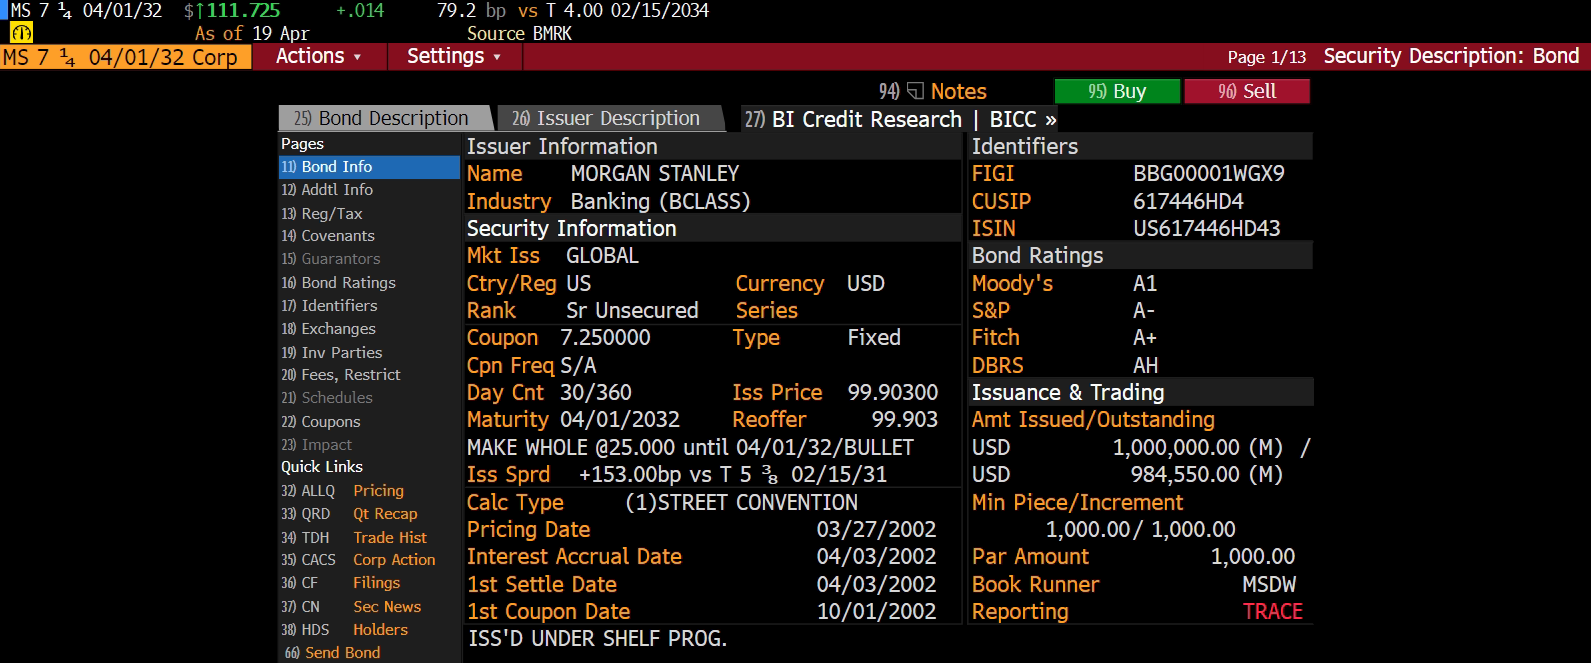Open CN Sec News quick link
1591x663 pixels.
click(351, 607)
